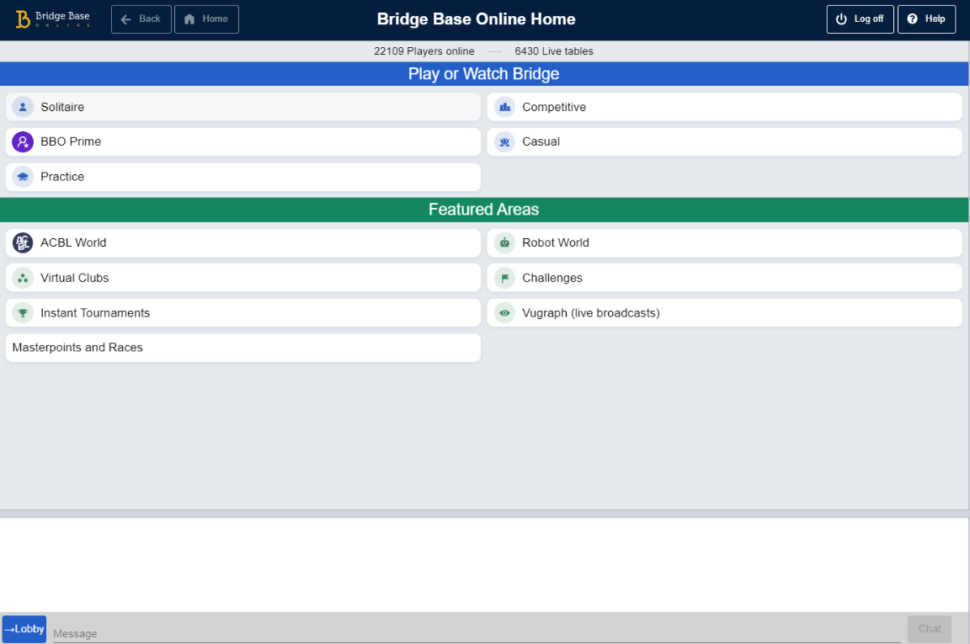Click the Instant Tournaments trophy icon
The image size is (970, 644).
click(22, 313)
